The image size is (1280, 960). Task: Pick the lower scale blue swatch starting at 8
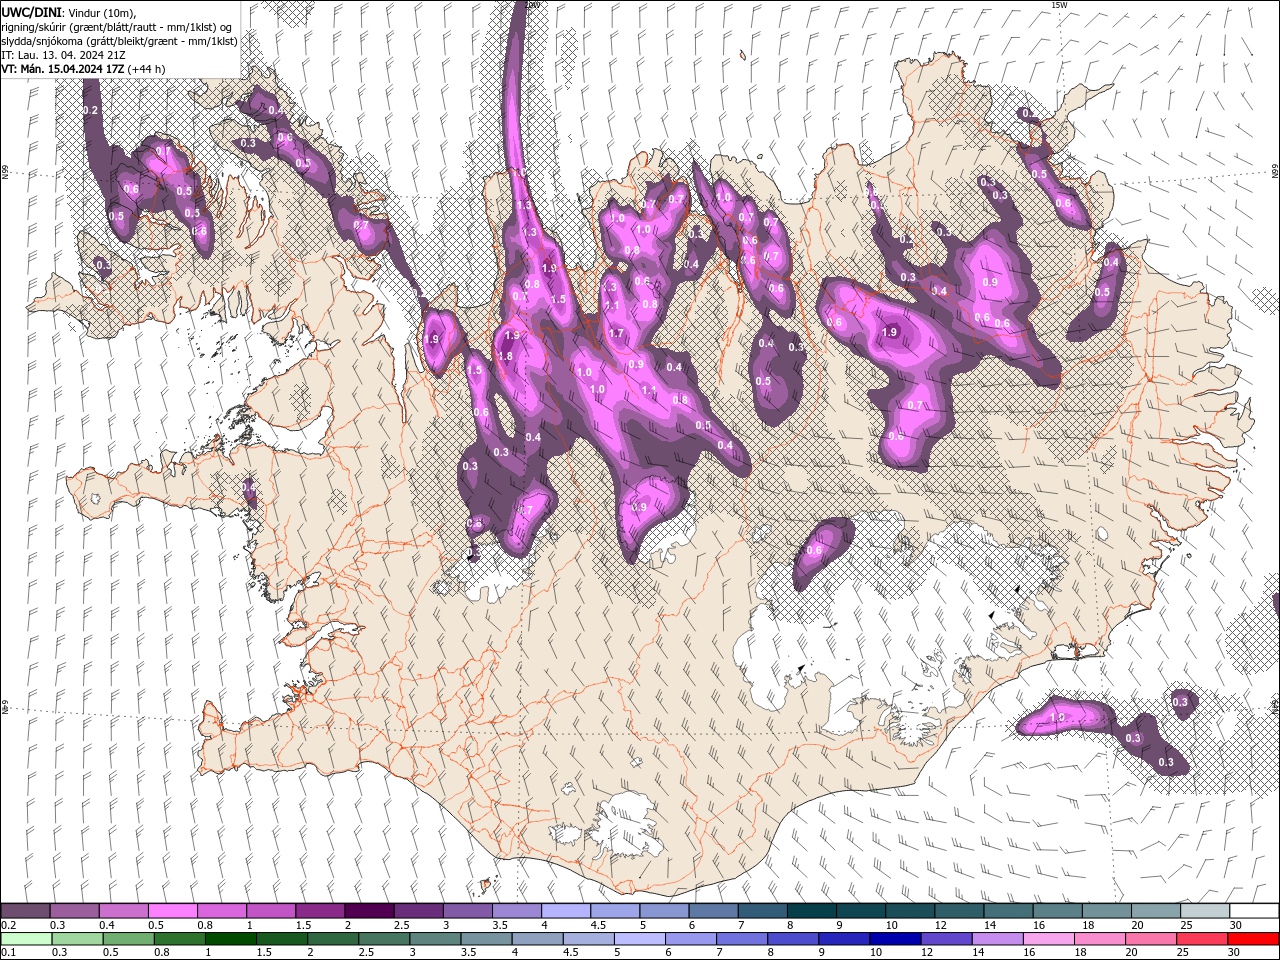click(792, 938)
